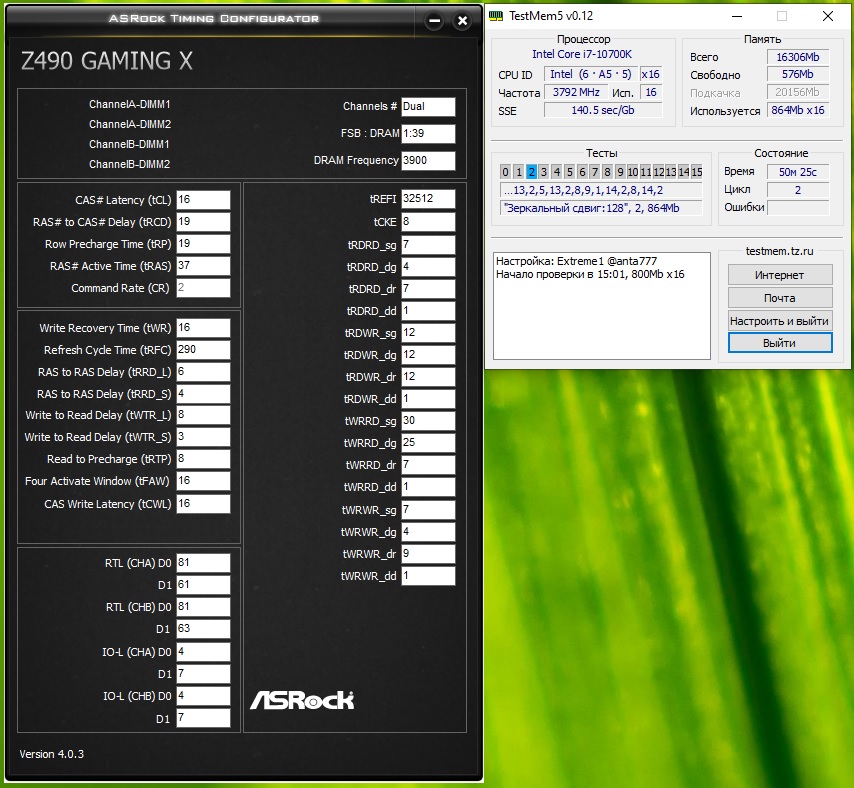Click the tWTR_S value field
The height and width of the screenshot is (788, 854).
click(203, 437)
